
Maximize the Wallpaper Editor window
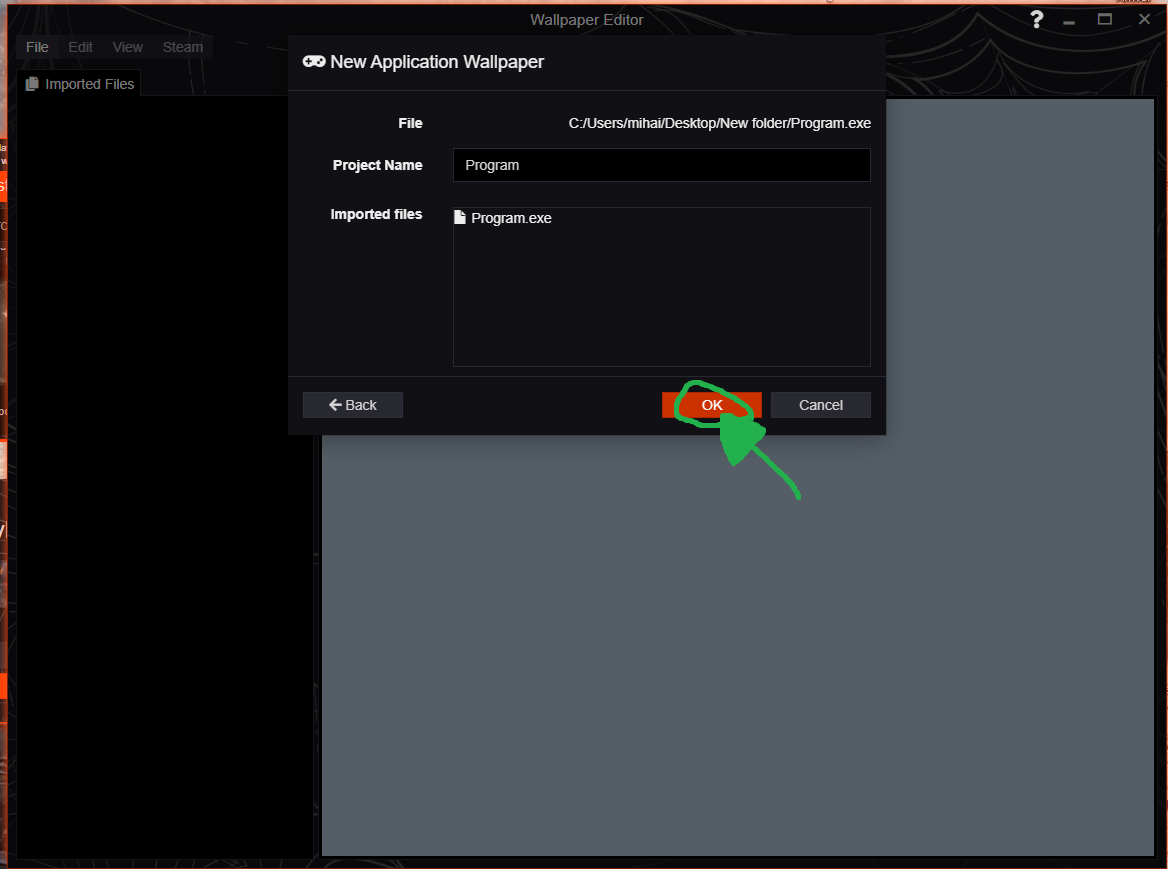point(1105,20)
